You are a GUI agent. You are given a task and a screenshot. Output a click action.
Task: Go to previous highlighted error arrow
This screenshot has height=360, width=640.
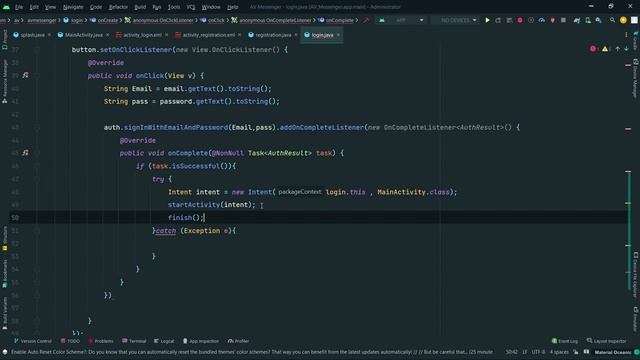click(618, 49)
